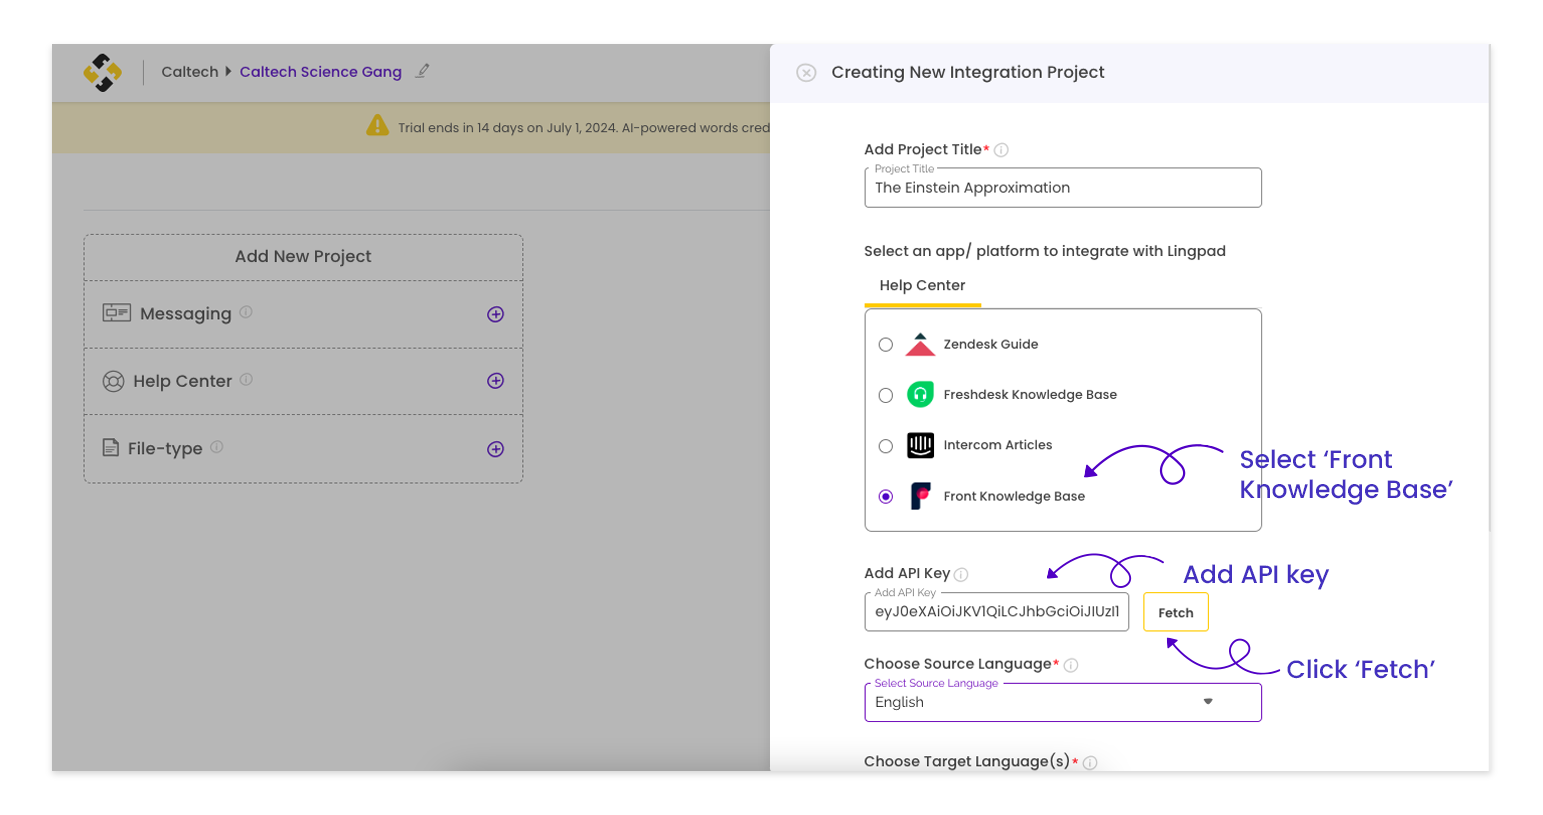Open the Caltech breadcrumb link
Screen dimensions: 1543x815
click(190, 72)
